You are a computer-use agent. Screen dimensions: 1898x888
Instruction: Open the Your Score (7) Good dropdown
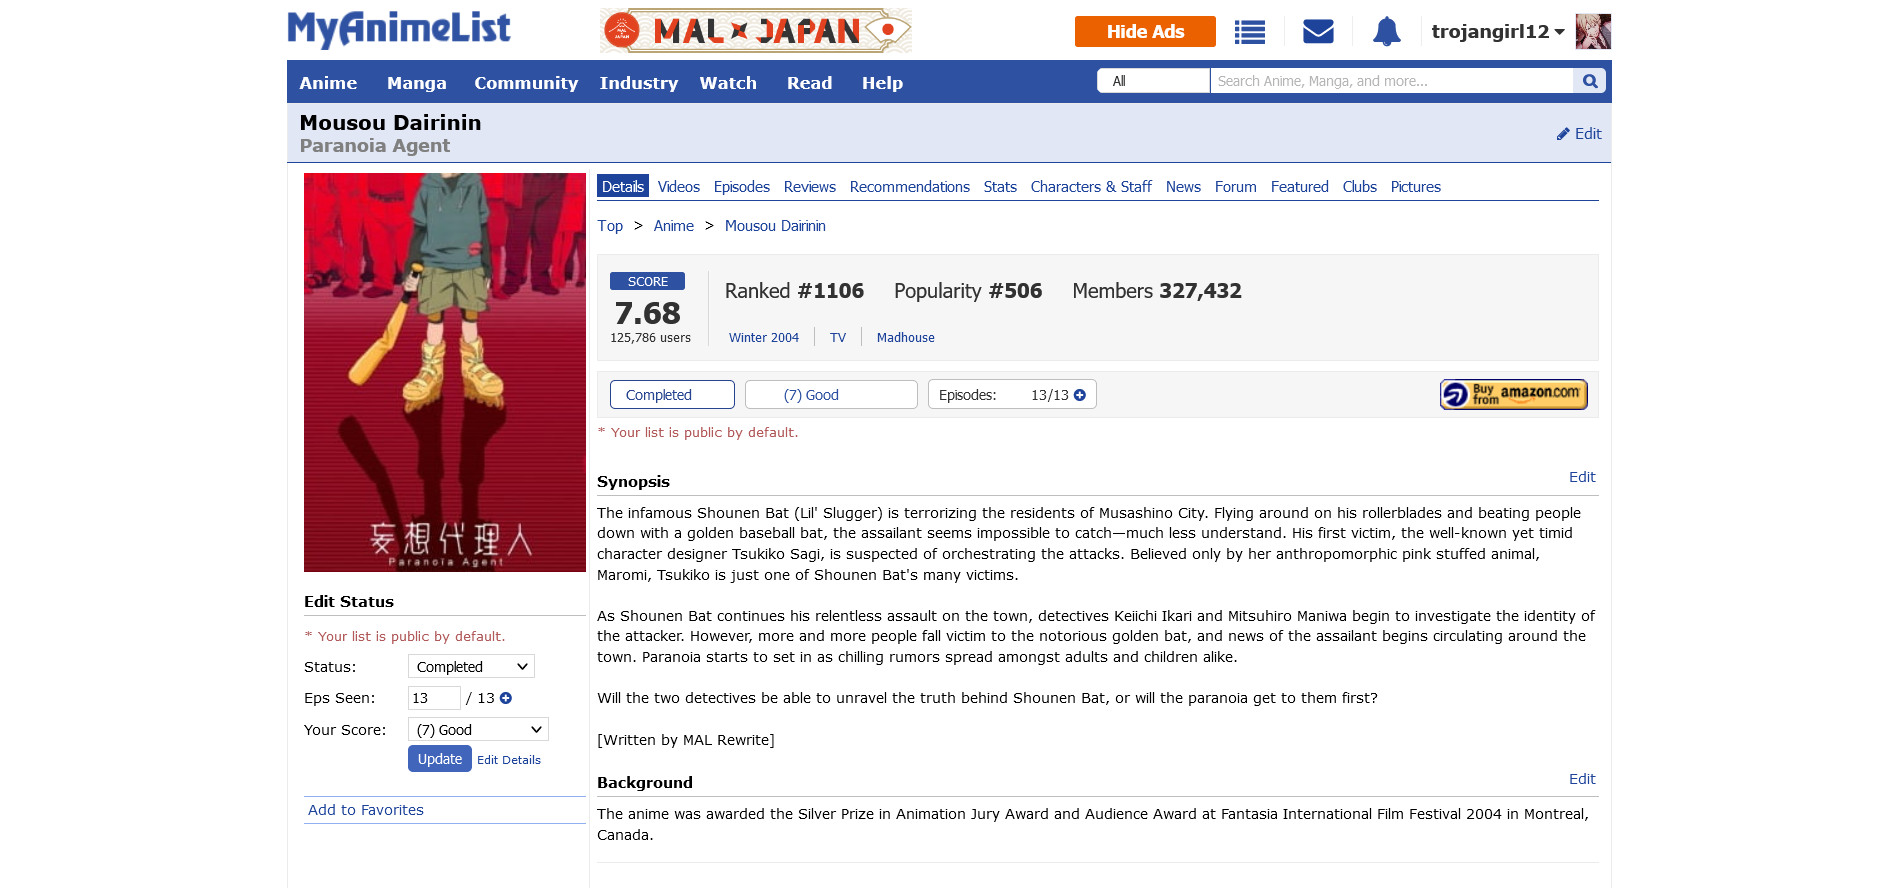[478, 730]
